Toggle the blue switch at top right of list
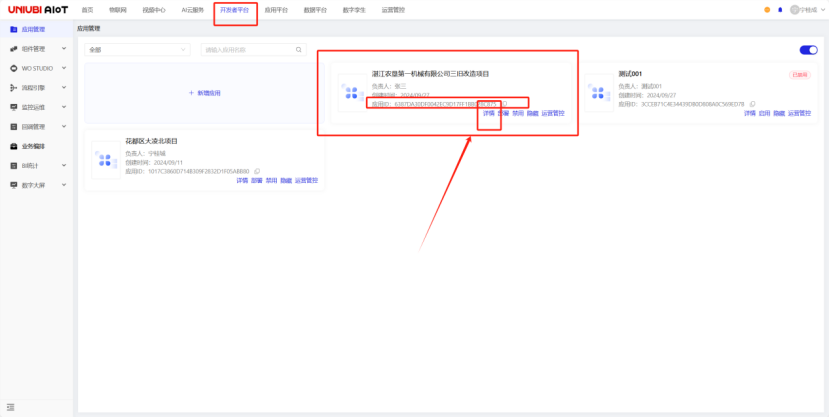Viewport: 829px width, 418px height. [808, 50]
